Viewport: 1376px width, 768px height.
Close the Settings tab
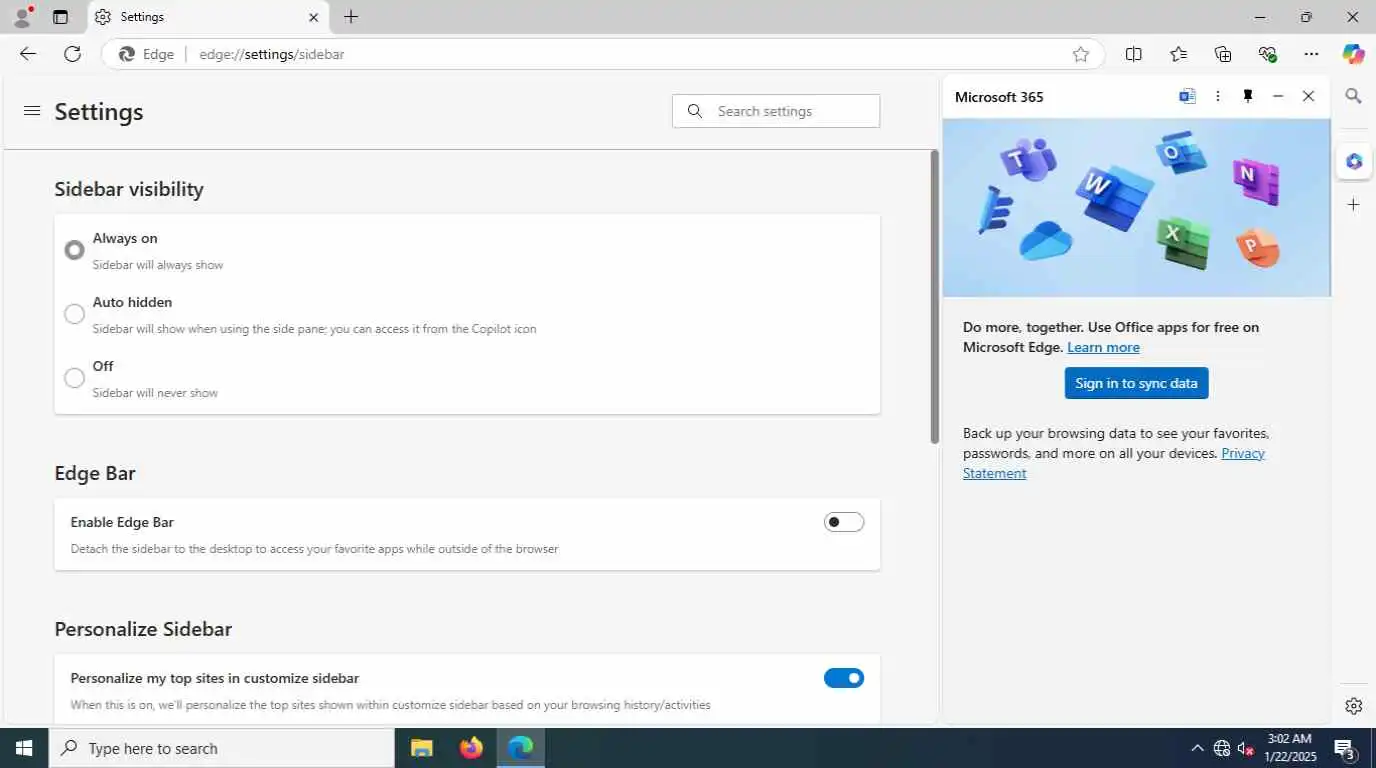pos(313,17)
